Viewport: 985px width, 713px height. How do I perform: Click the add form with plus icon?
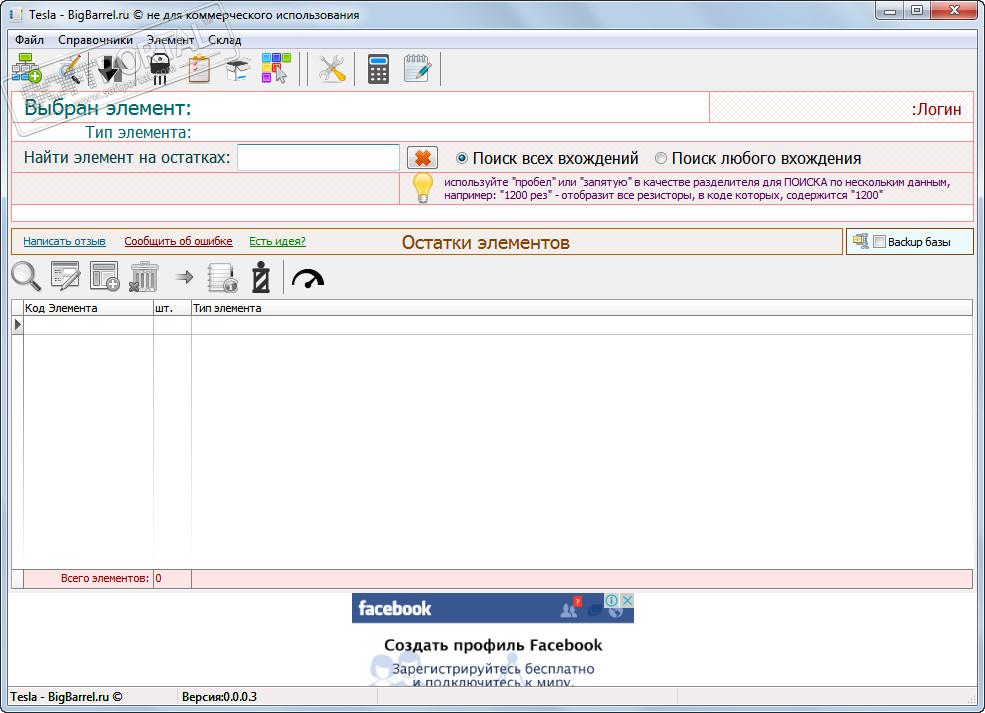pos(104,276)
